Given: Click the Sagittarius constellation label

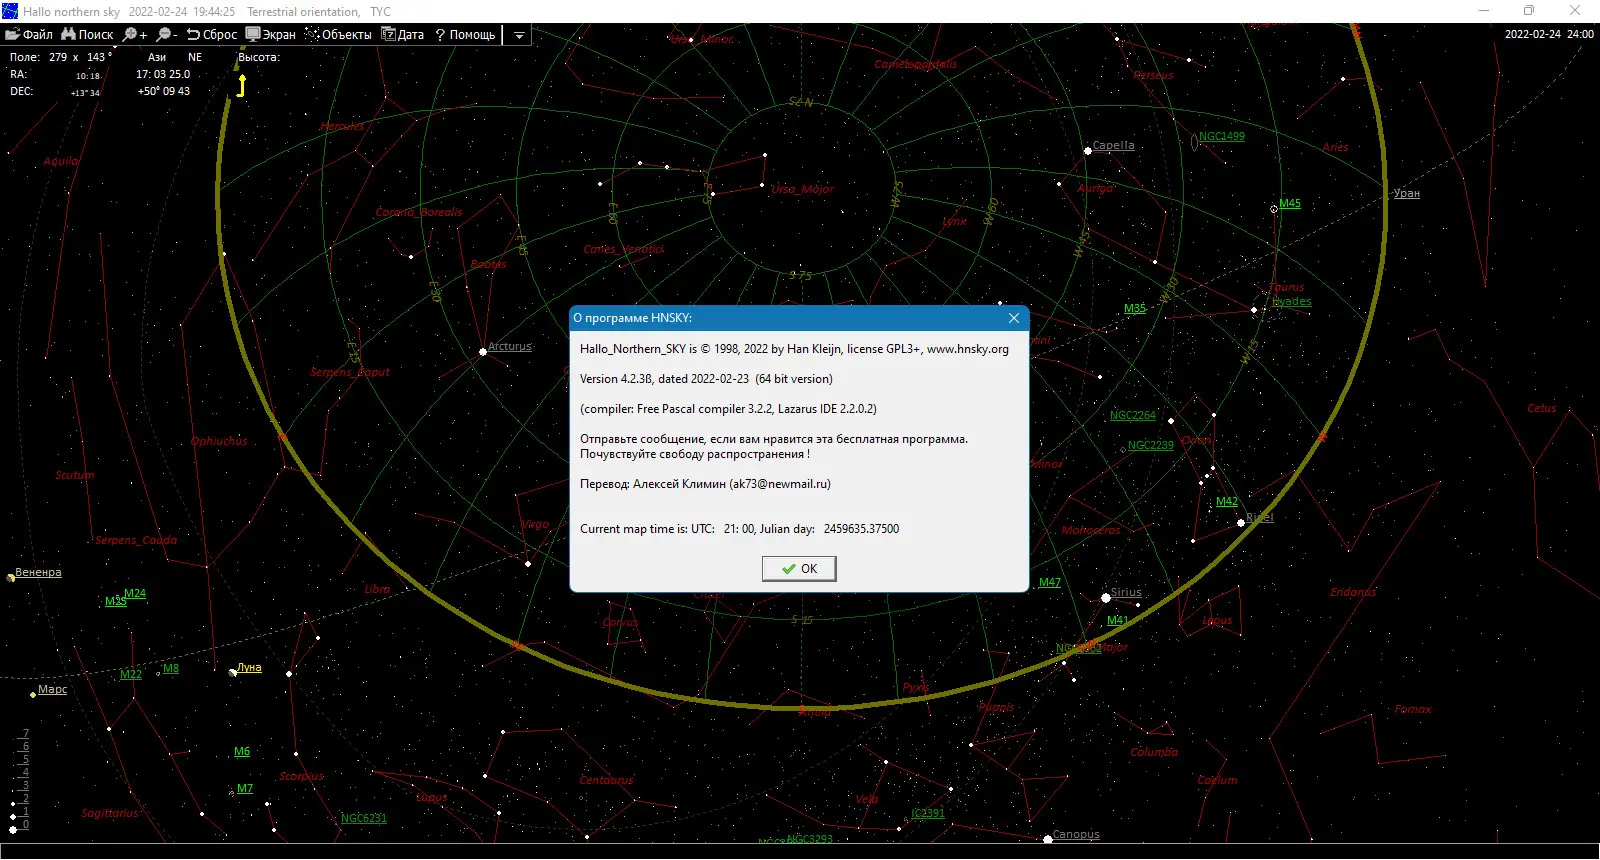Looking at the screenshot, I should coord(110,814).
